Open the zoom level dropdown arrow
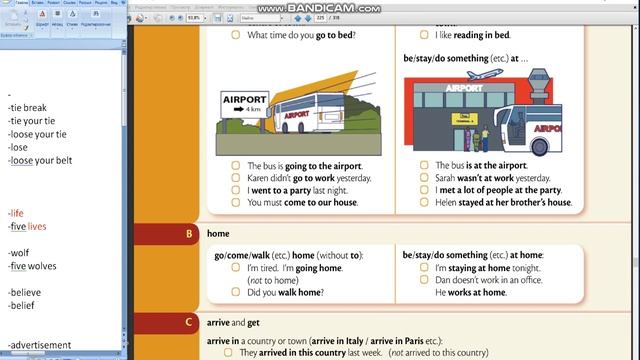The width and height of the screenshot is (640, 360). coord(205,18)
